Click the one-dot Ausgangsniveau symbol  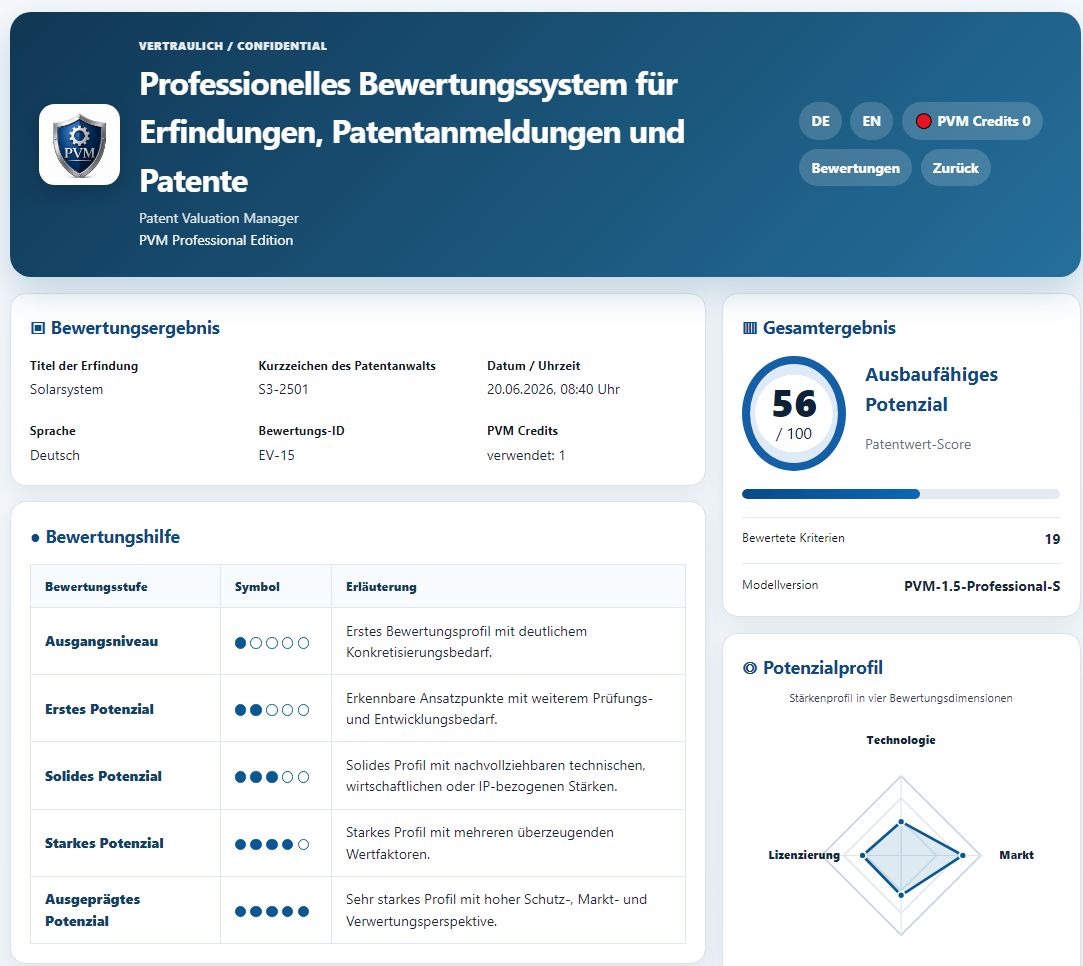point(272,643)
